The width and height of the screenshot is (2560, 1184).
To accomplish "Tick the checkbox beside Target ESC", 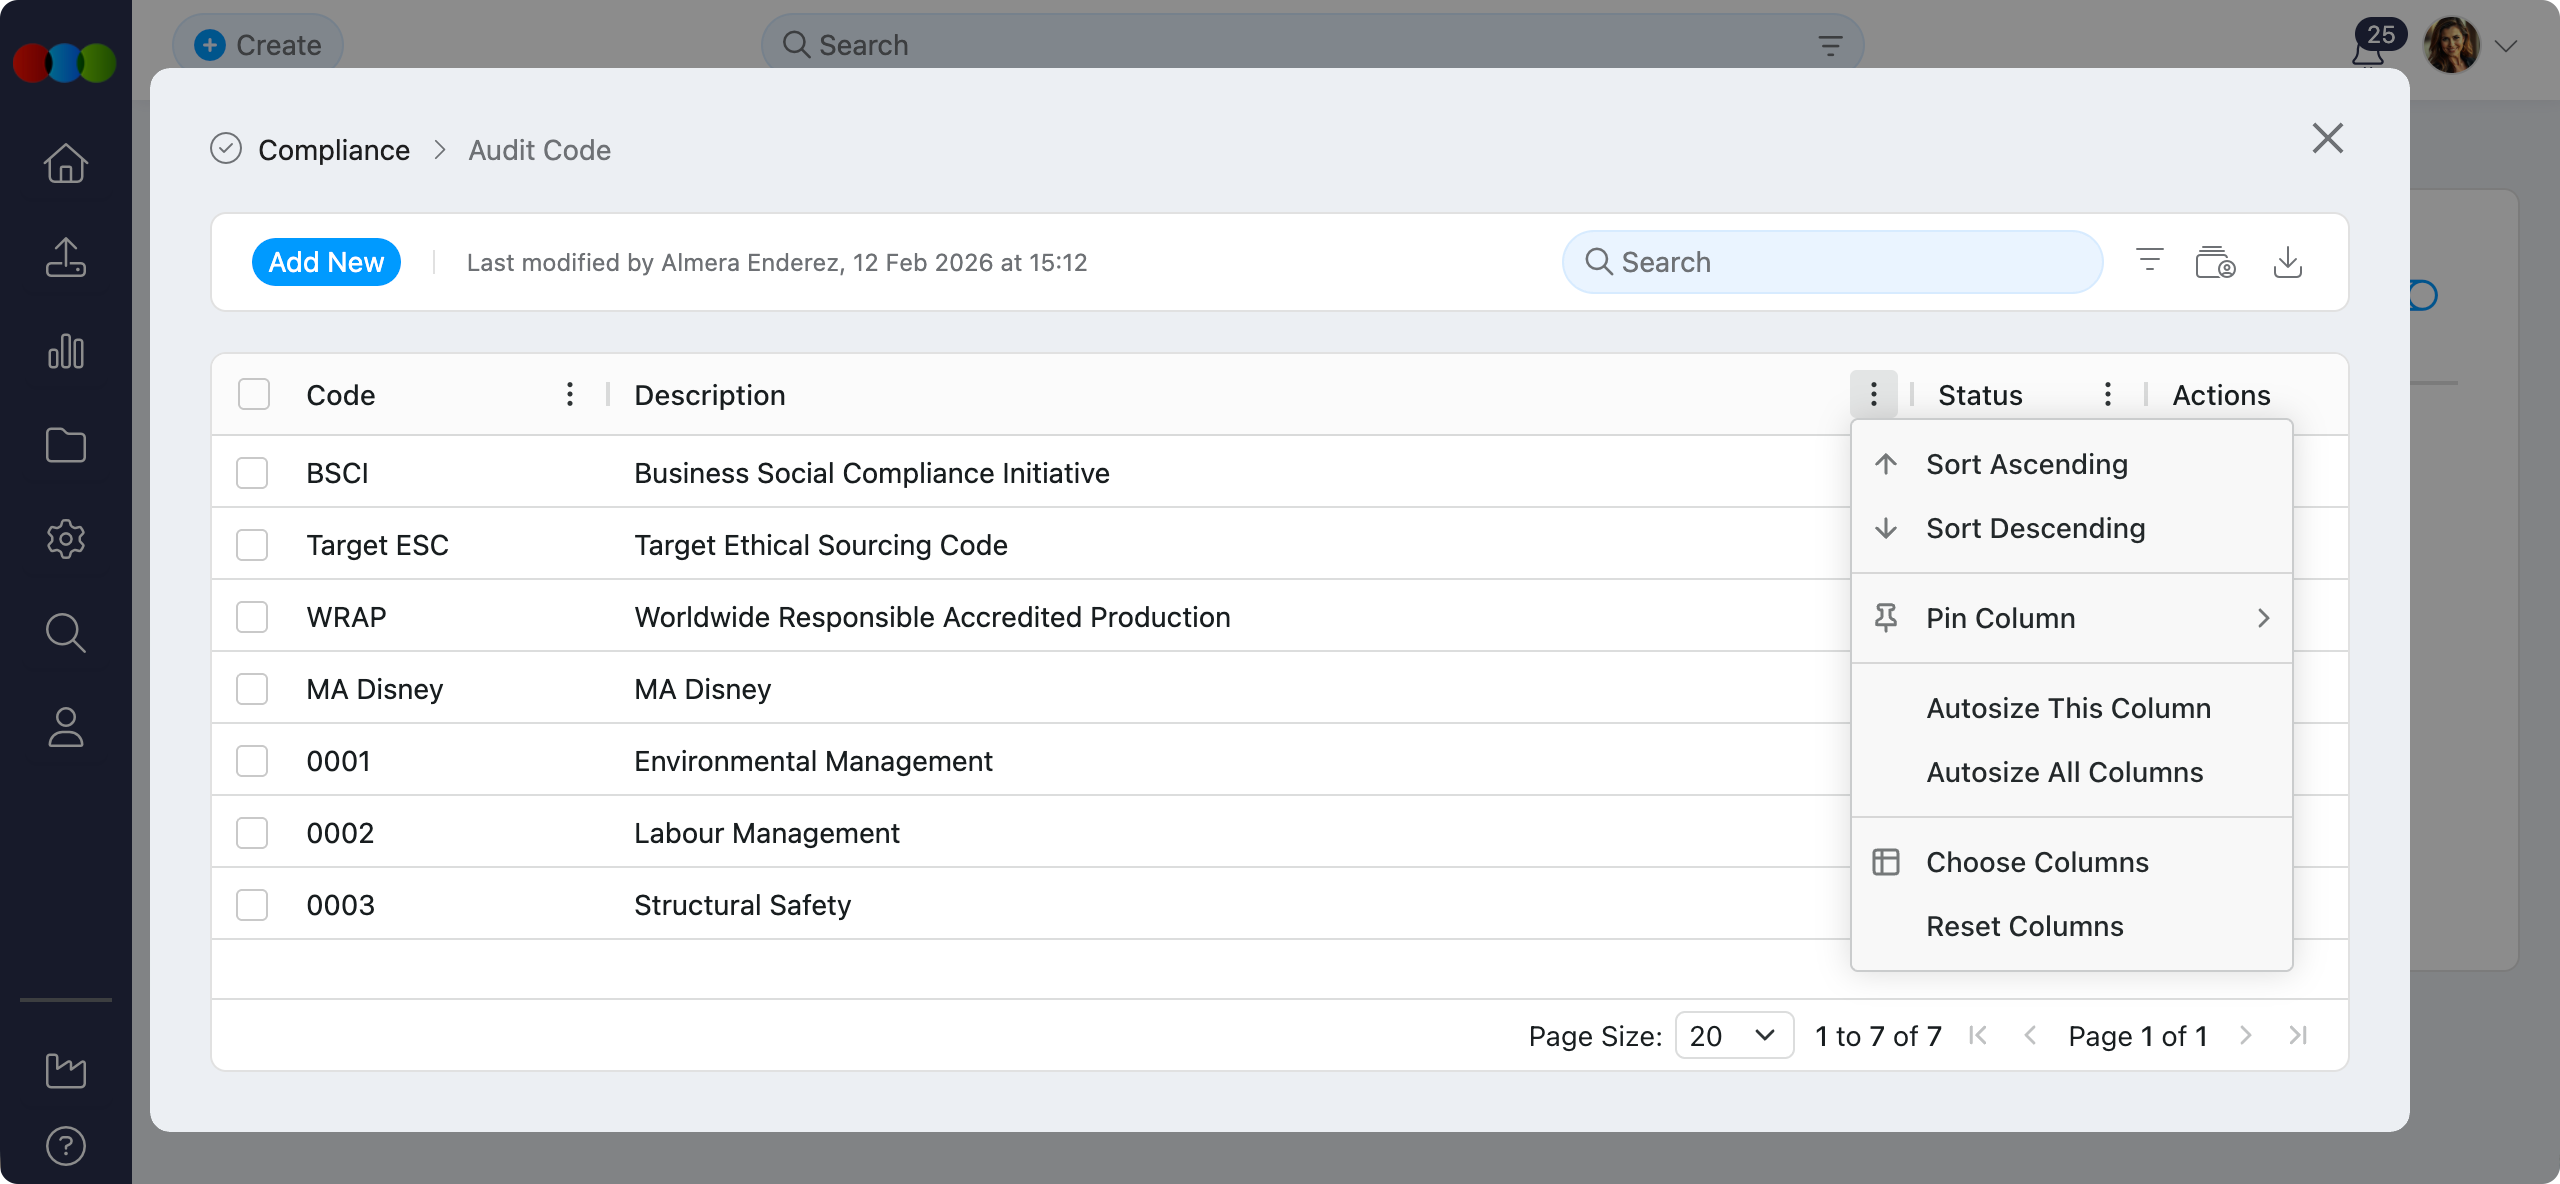I will [x=253, y=545].
